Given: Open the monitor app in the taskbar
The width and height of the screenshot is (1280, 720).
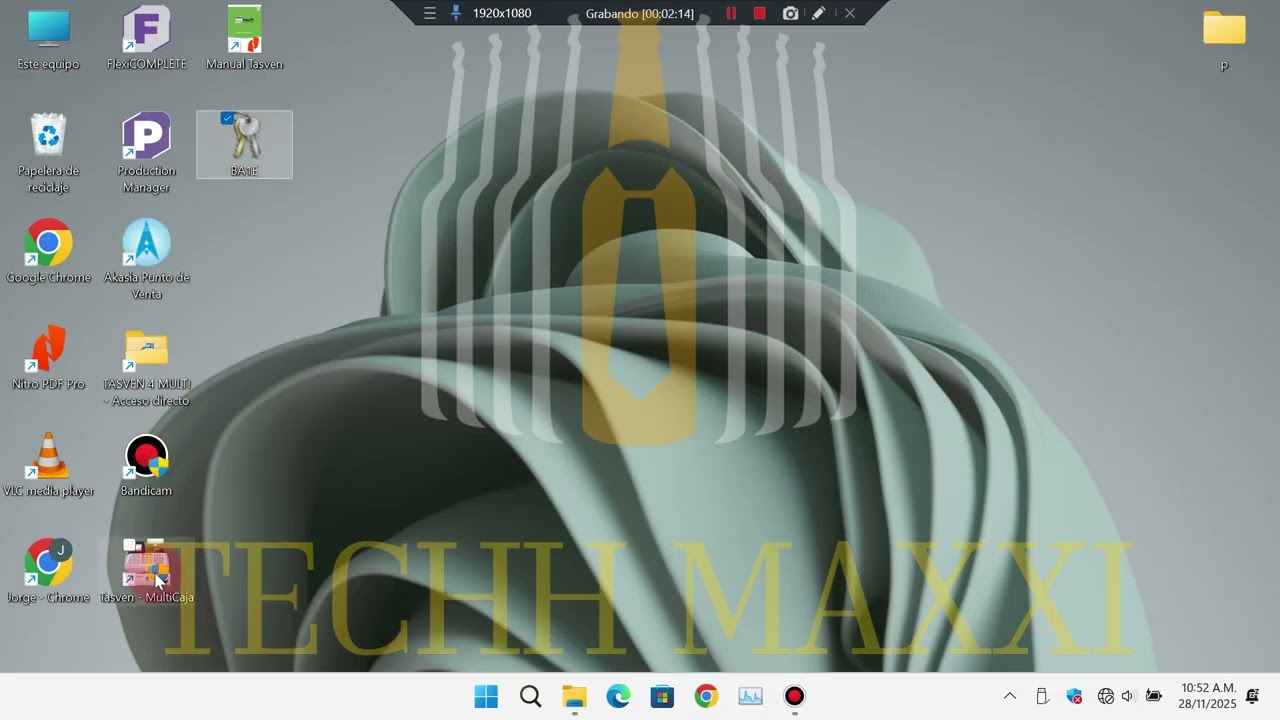Looking at the screenshot, I should 750,697.
